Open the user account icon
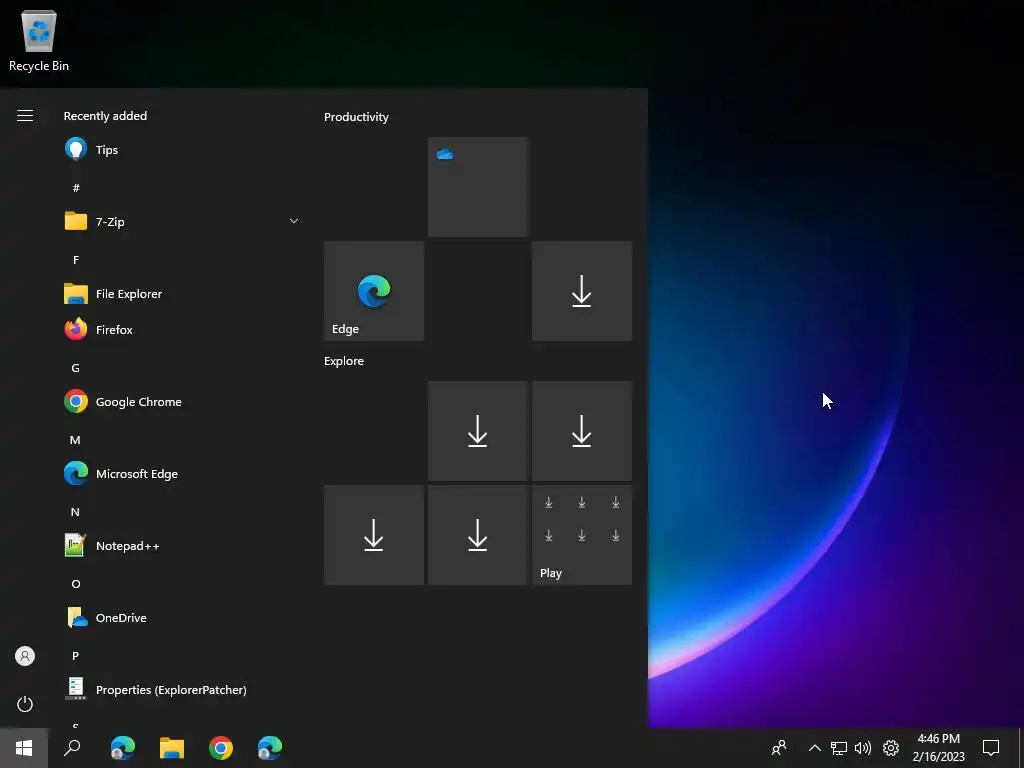Viewport: 1024px width, 768px height. coord(25,656)
